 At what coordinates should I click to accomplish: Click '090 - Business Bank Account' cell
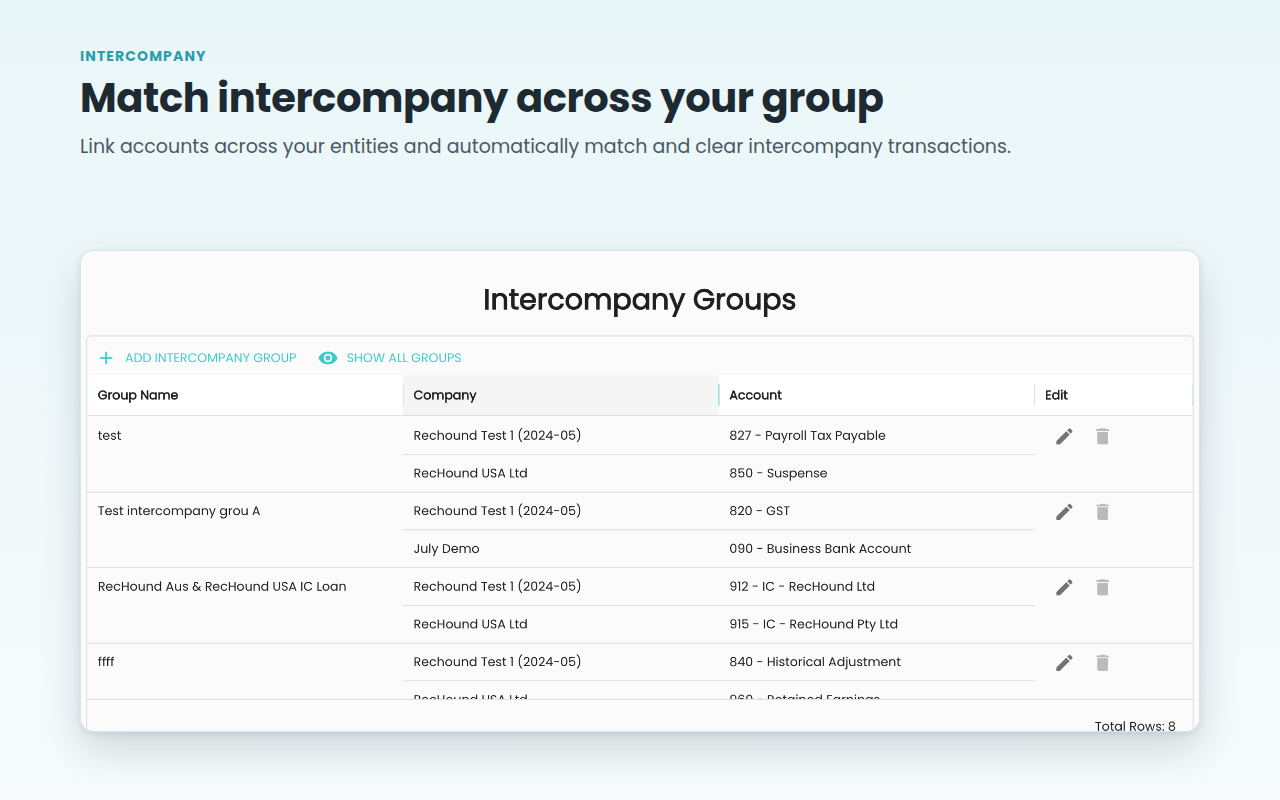click(877, 549)
